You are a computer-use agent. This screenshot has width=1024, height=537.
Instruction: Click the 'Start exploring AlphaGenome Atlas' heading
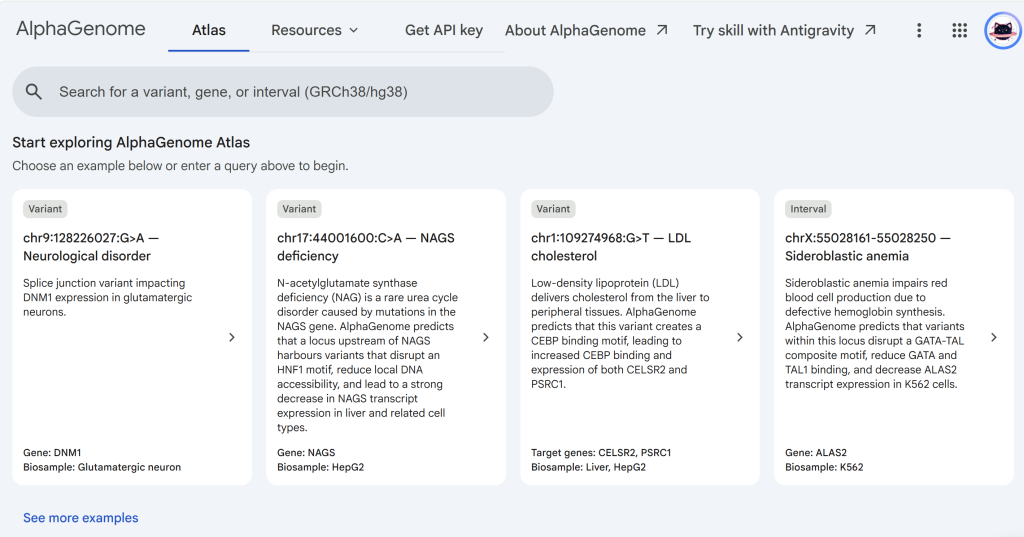pos(131,142)
